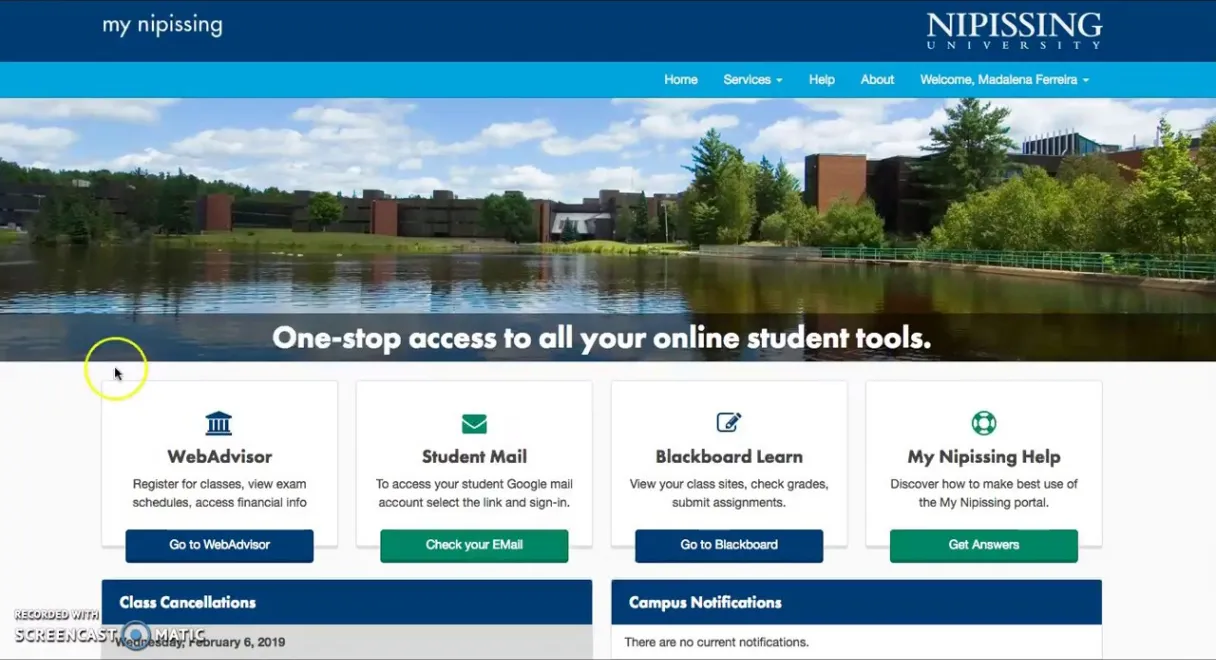Viewport: 1216px width, 660px height.
Task: Click the WebAdvisor card heading
Action: click(220, 457)
